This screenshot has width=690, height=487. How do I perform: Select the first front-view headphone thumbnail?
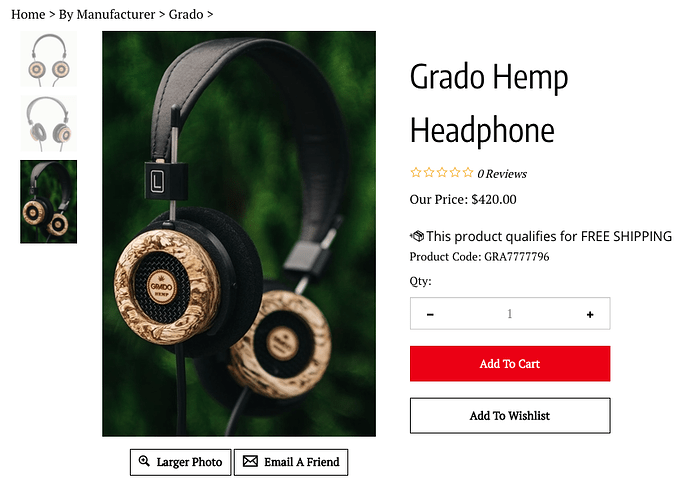point(48,59)
